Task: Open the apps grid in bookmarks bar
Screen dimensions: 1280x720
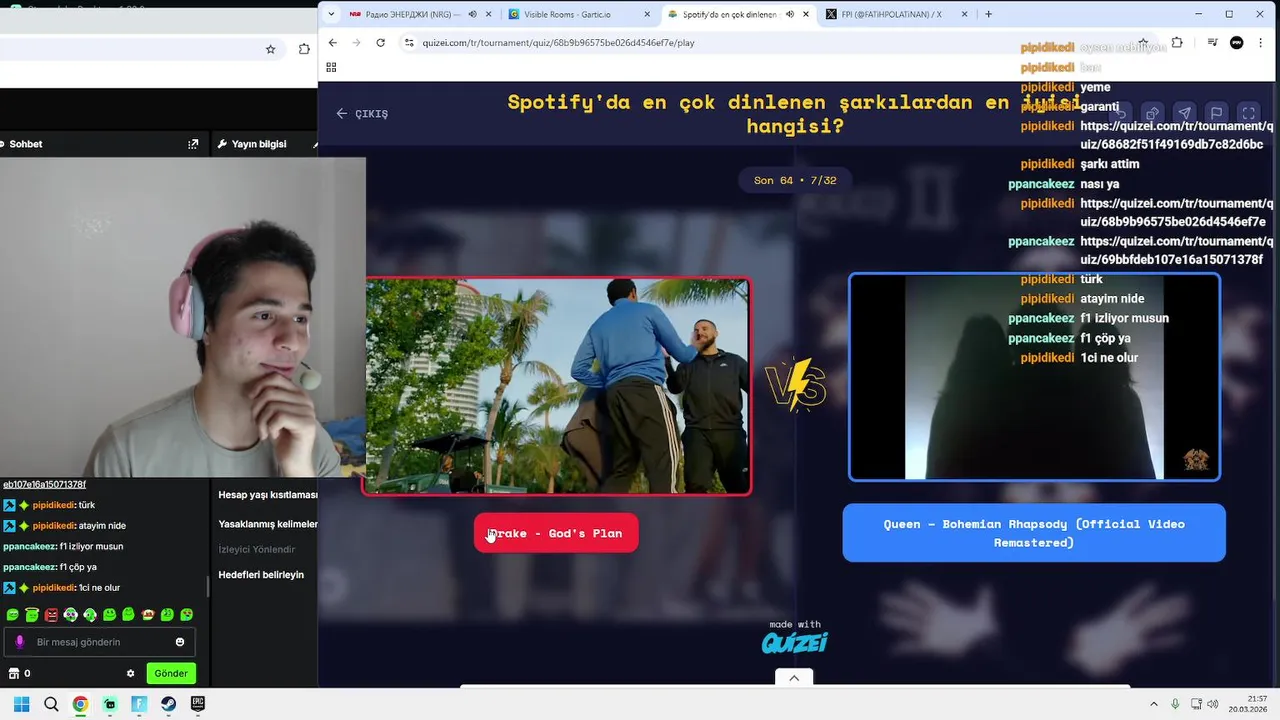Action: click(331, 67)
